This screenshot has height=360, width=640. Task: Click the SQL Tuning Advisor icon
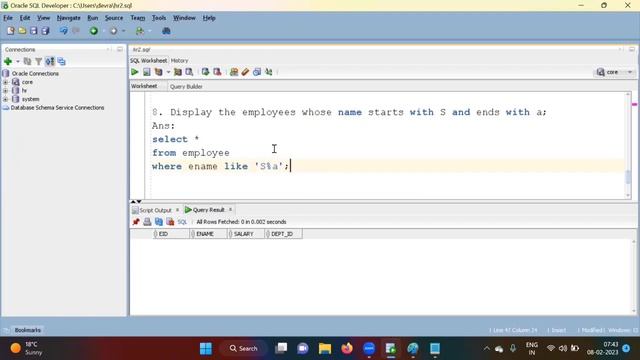[189, 72]
